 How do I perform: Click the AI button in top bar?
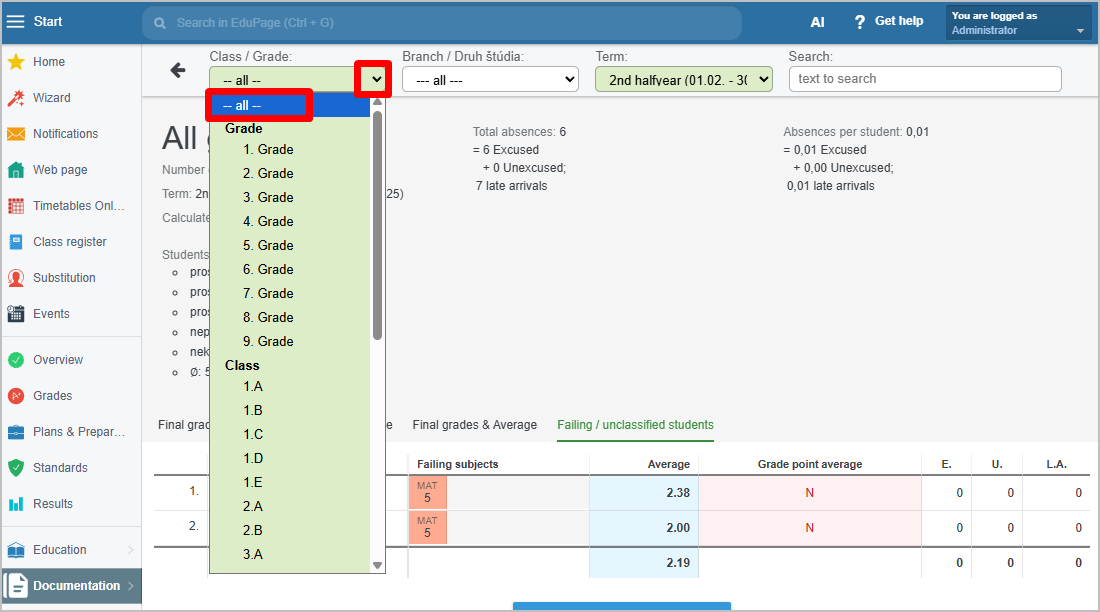click(x=817, y=22)
